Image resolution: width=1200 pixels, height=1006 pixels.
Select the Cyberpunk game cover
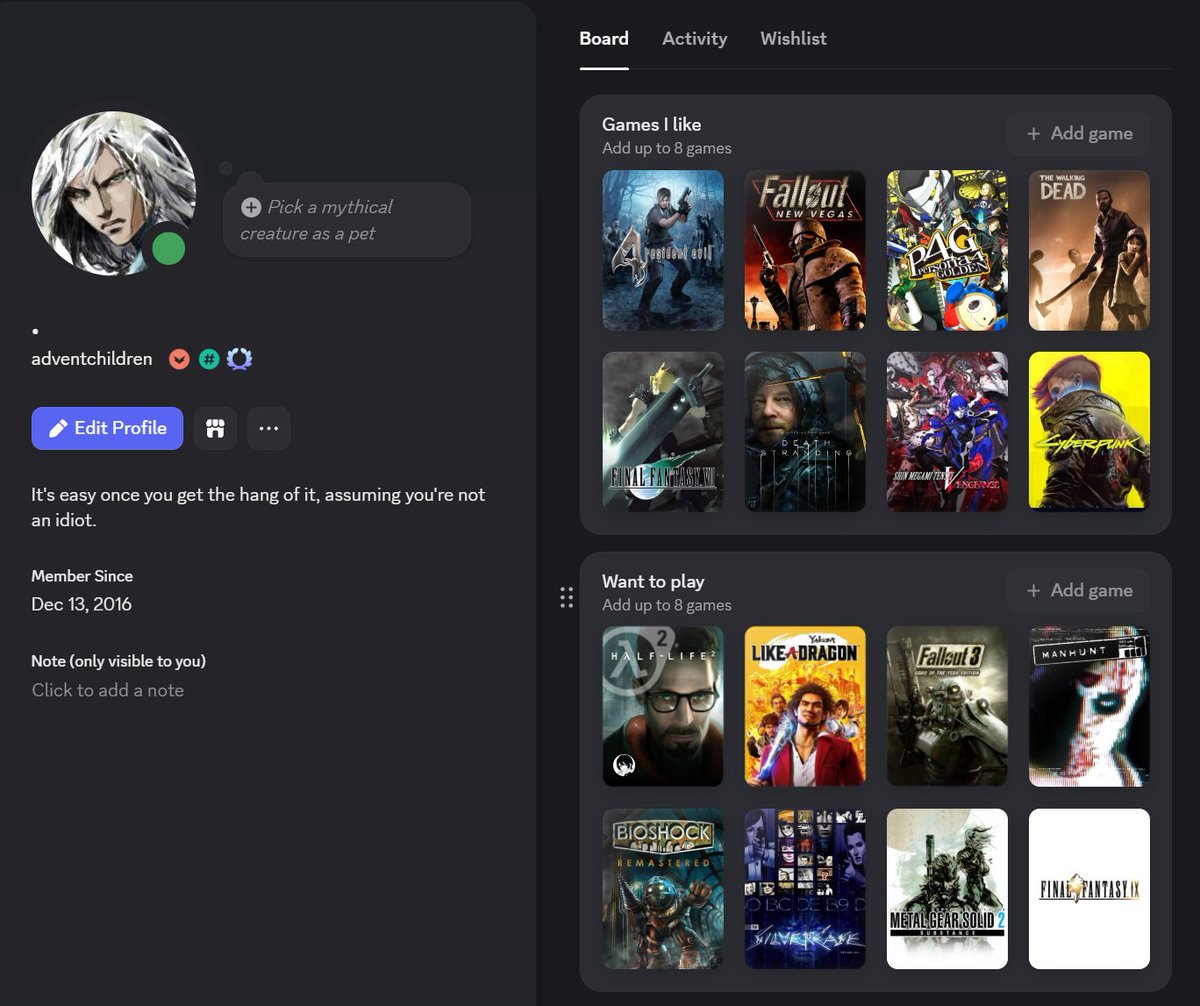pos(1089,432)
